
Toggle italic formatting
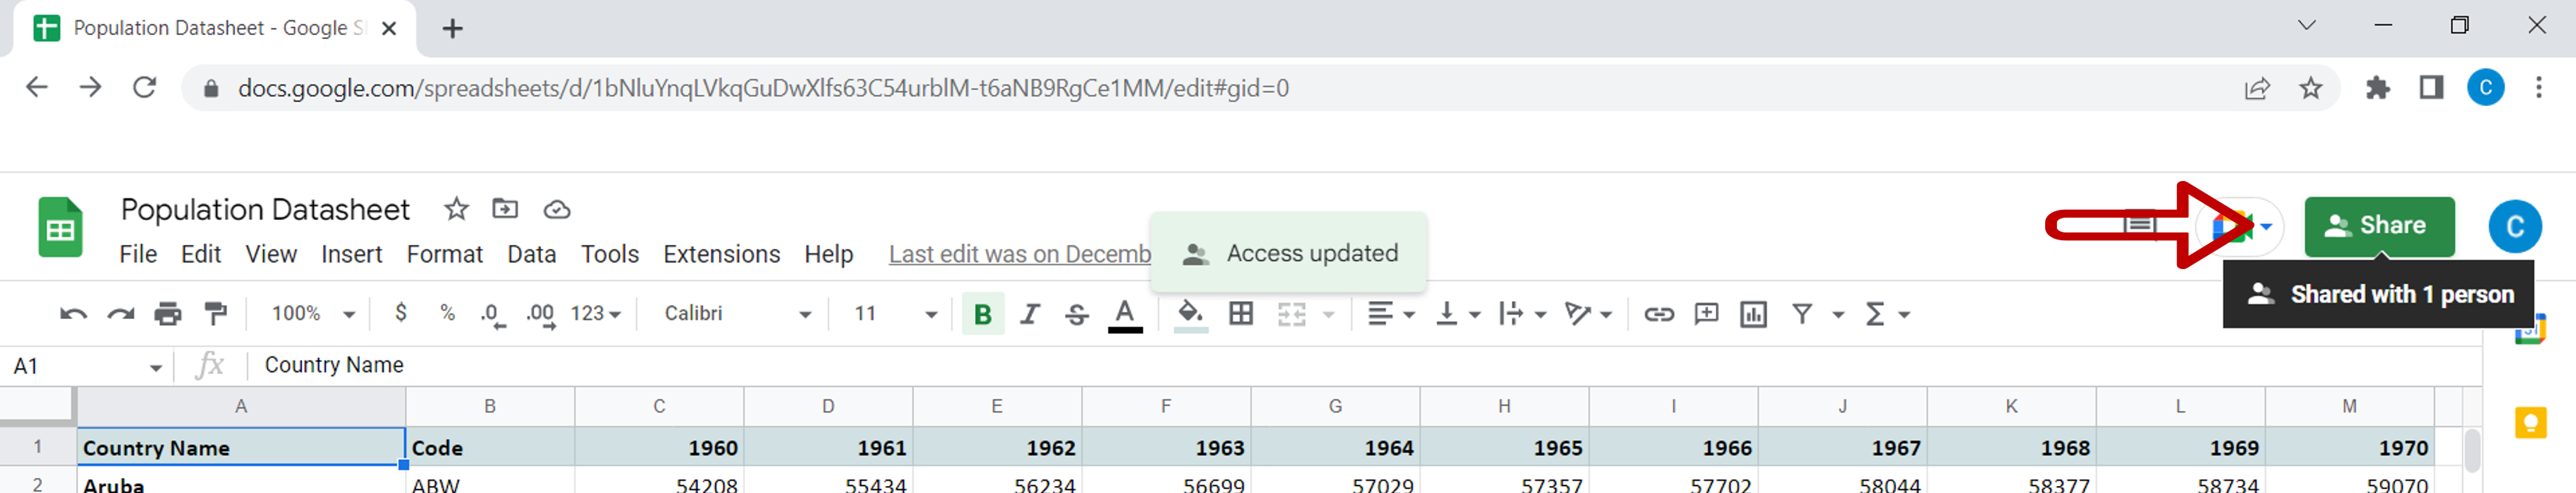pyautogui.click(x=1029, y=314)
